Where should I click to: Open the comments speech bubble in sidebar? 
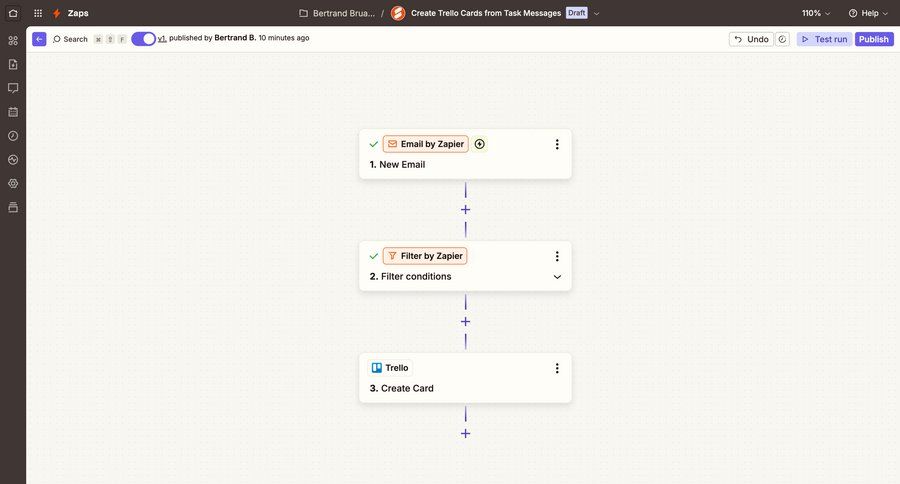(x=13, y=88)
